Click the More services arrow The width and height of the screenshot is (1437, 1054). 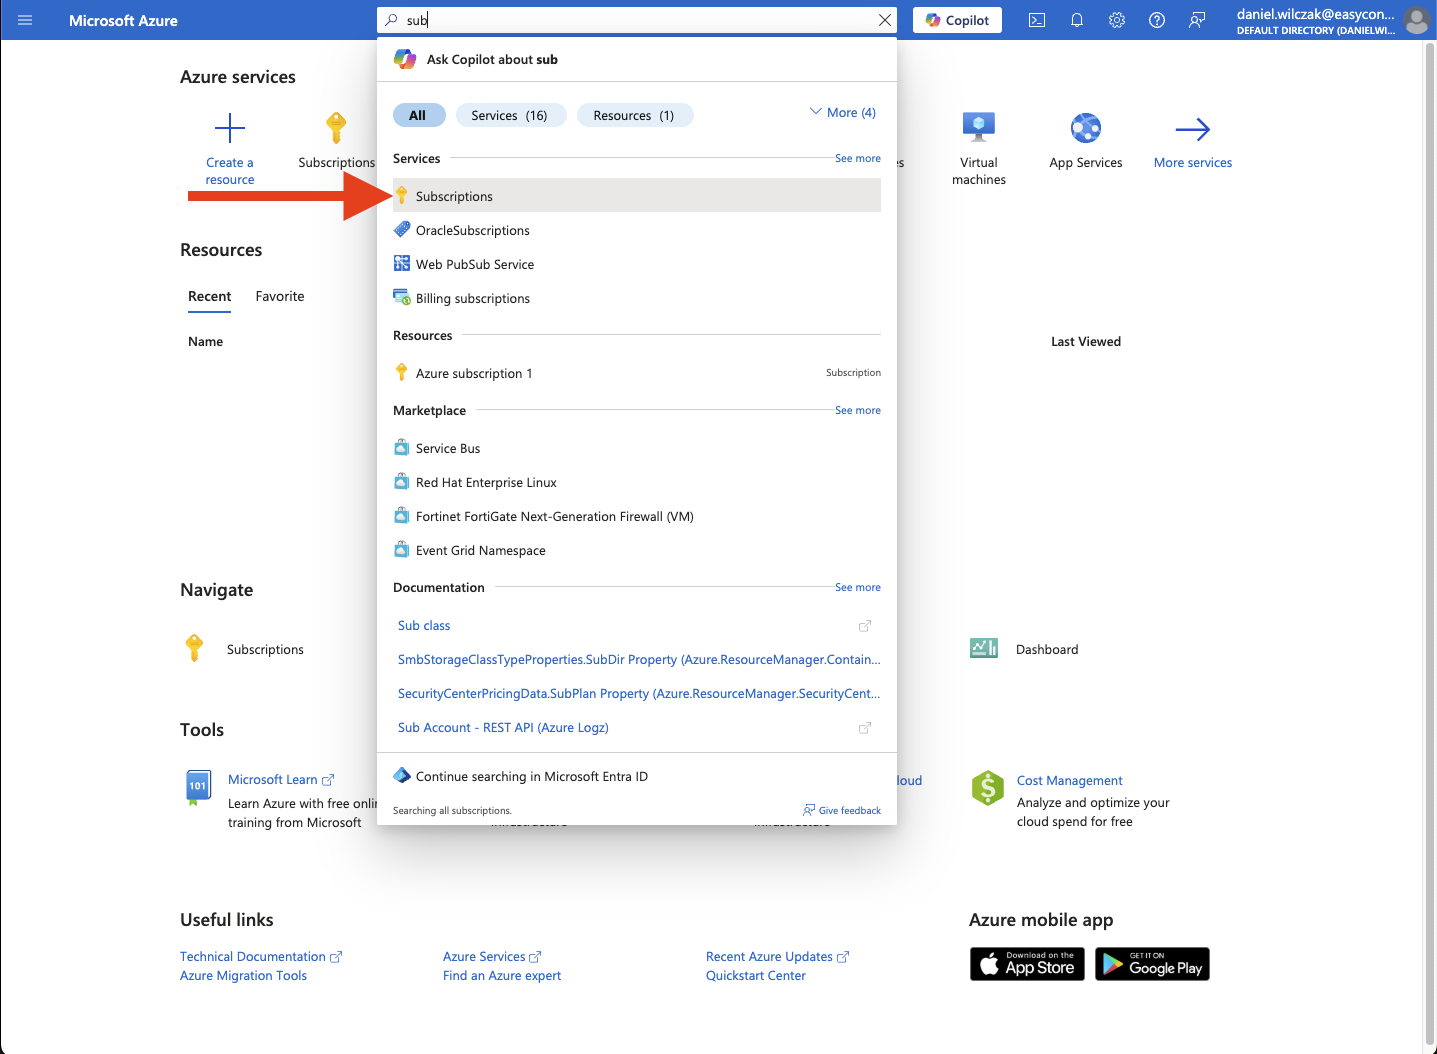click(x=1193, y=129)
